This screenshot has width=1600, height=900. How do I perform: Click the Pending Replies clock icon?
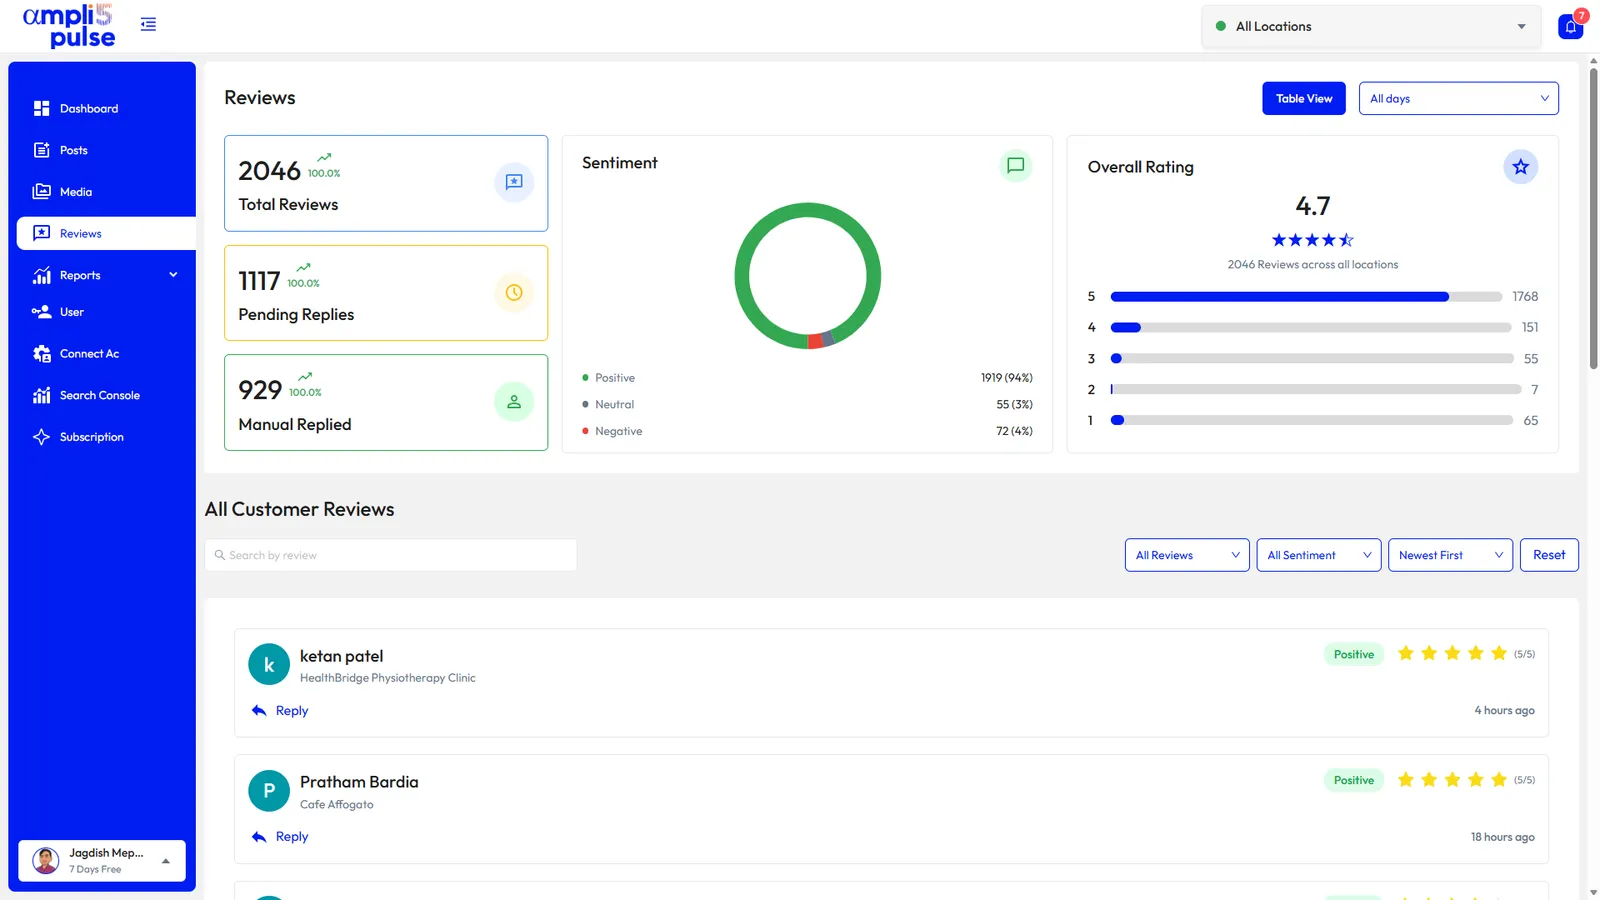(x=514, y=292)
